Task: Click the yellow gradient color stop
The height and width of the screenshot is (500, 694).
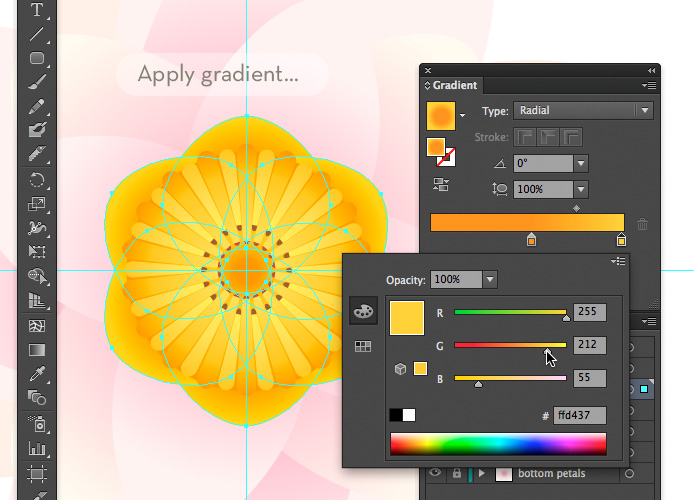Action: click(x=621, y=240)
